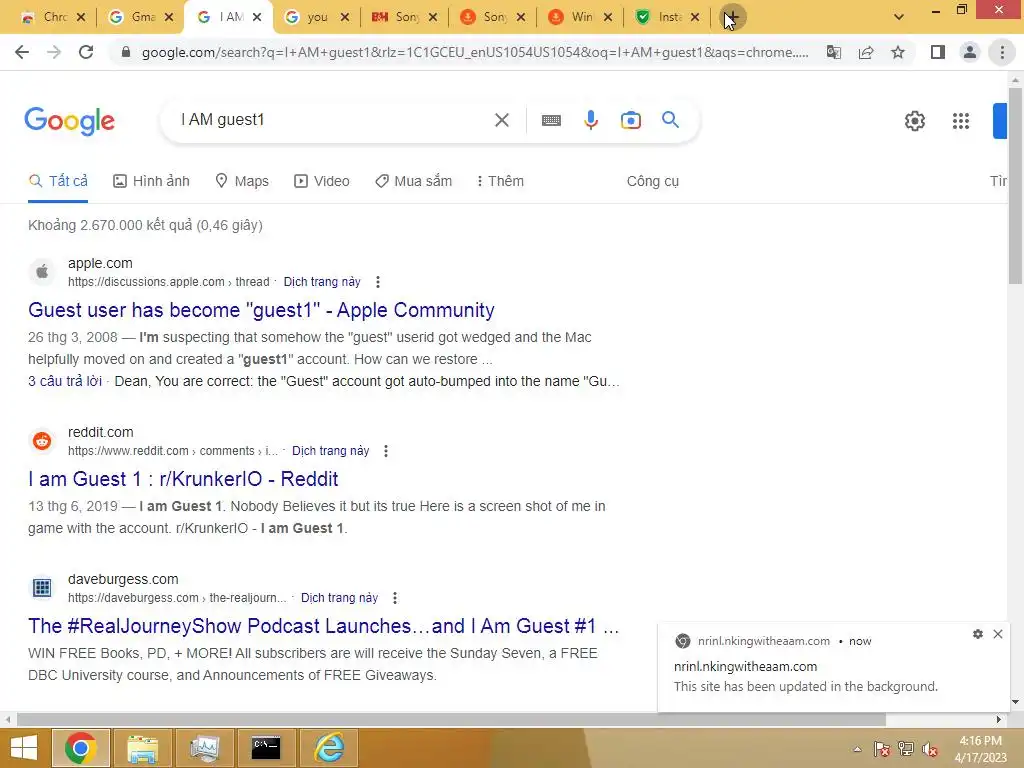Open taskbar clock showing 4:16 PM
Screen dimensions: 1024x768
tap(980, 749)
